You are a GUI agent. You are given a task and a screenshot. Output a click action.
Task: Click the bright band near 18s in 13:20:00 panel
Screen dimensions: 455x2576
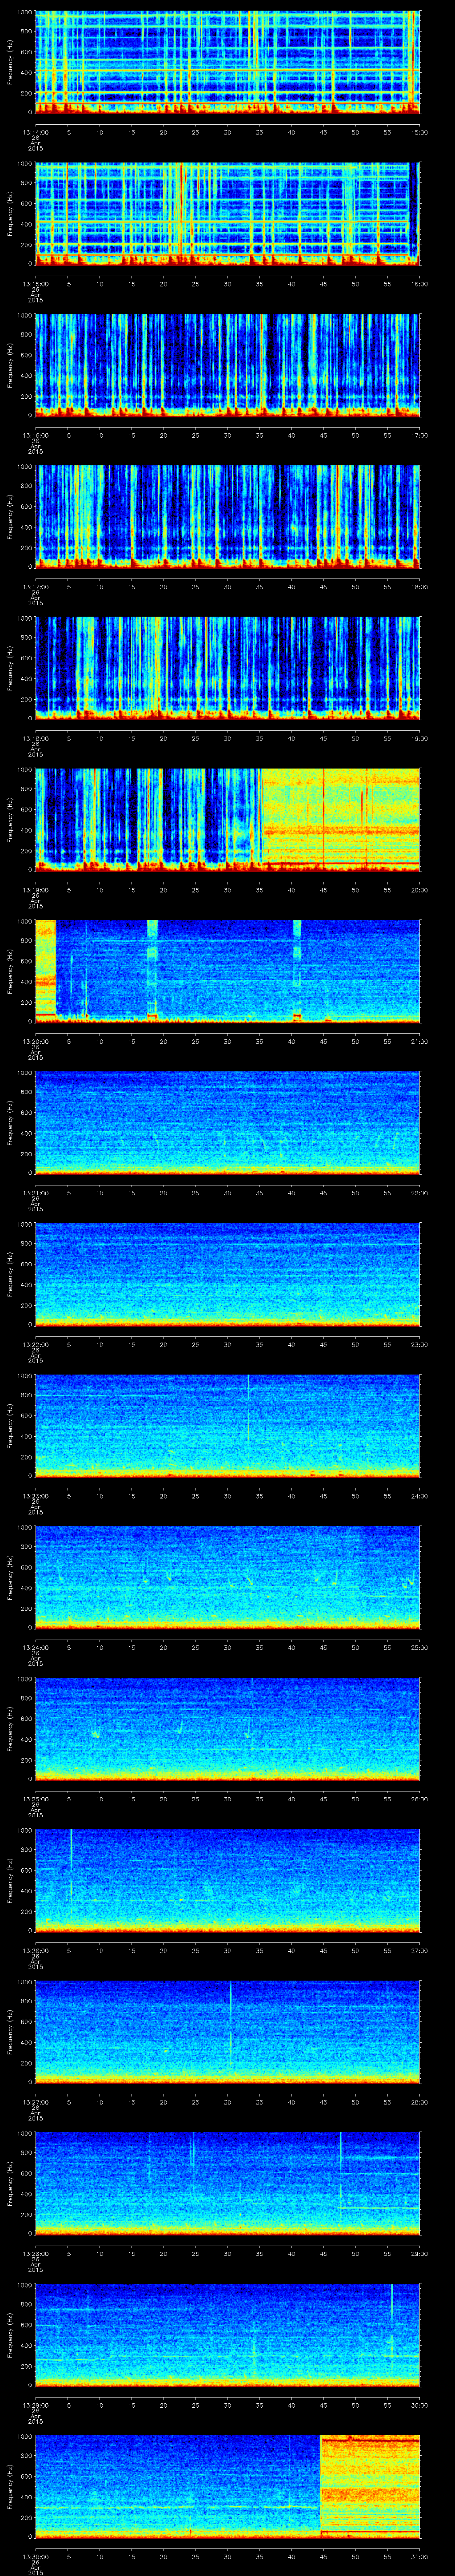153,970
